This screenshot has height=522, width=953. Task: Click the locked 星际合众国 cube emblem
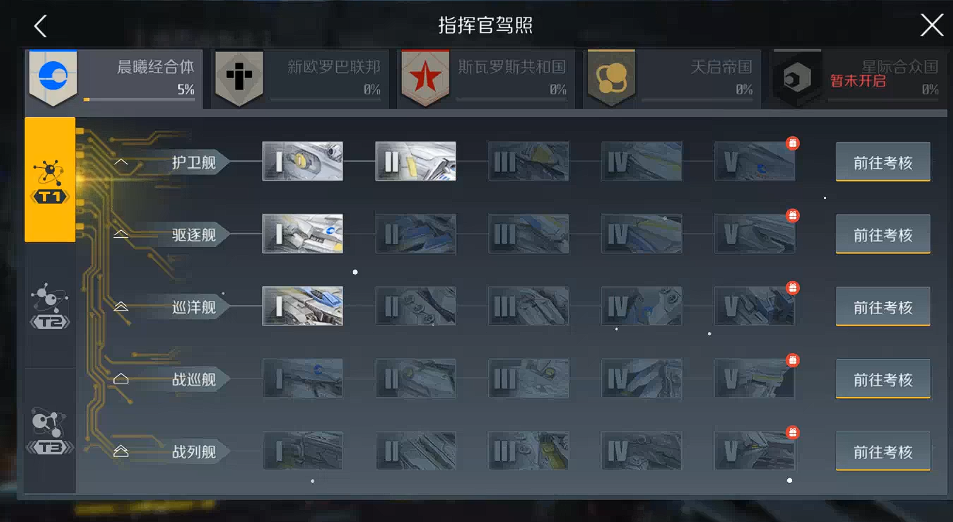pyautogui.click(x=797, y=78)
